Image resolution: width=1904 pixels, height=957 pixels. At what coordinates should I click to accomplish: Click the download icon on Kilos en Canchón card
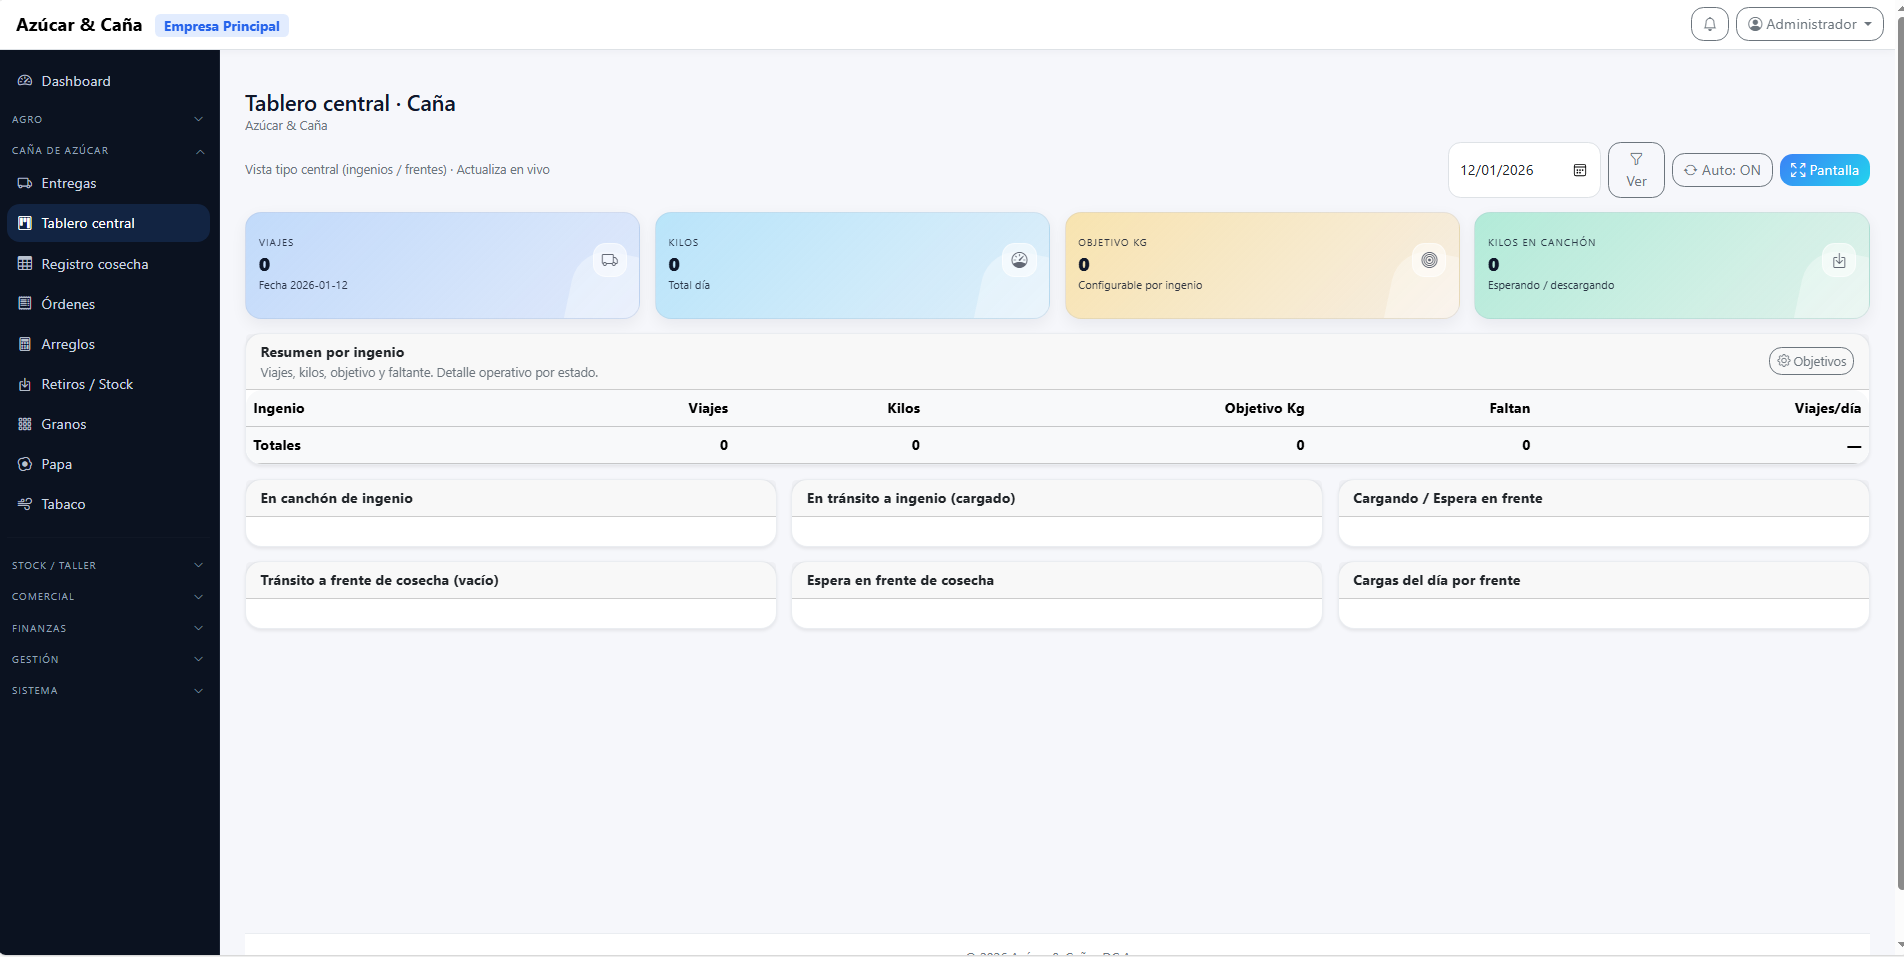(1838, 261)
